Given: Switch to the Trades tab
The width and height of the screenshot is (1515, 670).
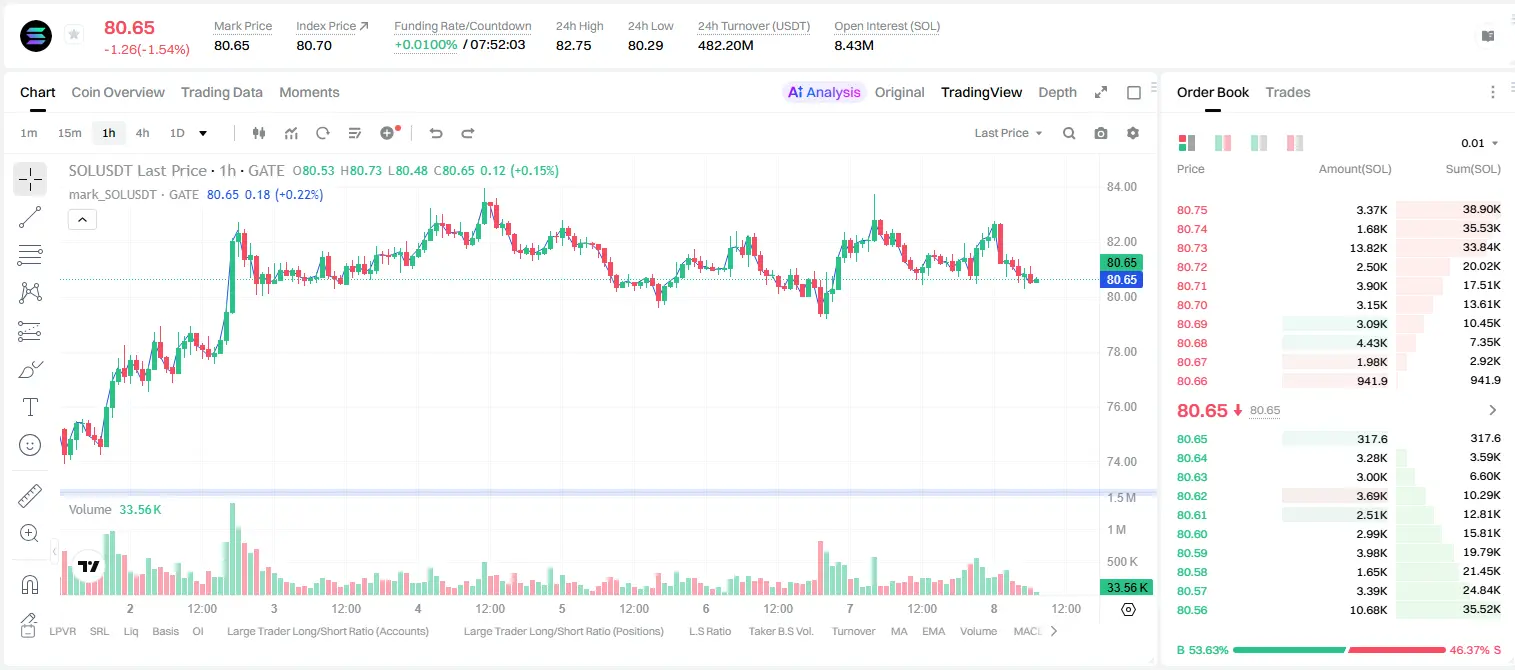Looking at the screenshot, I should pyautogui.click(x=1287, y=92).
